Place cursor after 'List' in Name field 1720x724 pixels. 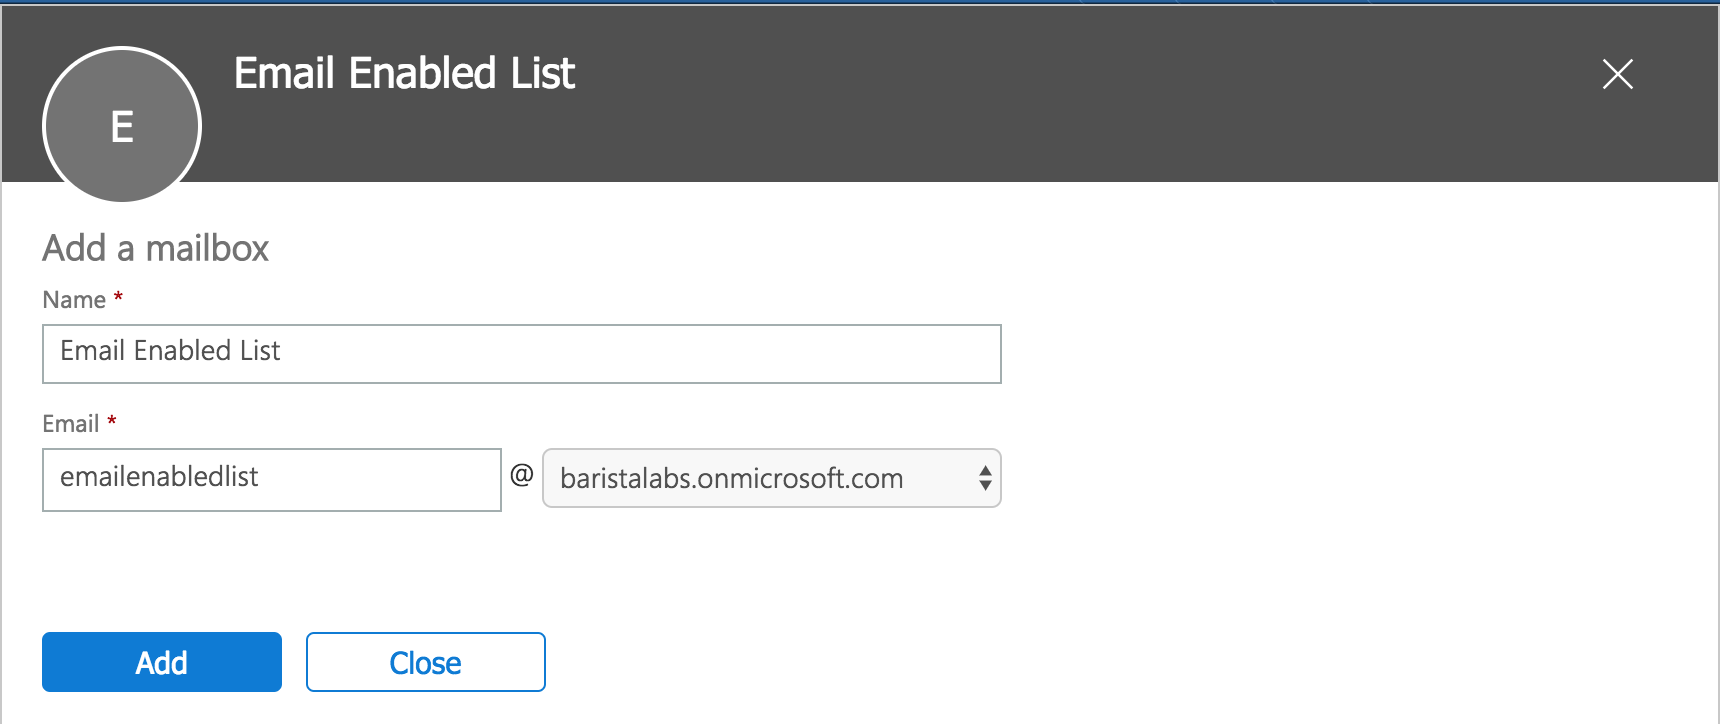(x=283, y=351)
